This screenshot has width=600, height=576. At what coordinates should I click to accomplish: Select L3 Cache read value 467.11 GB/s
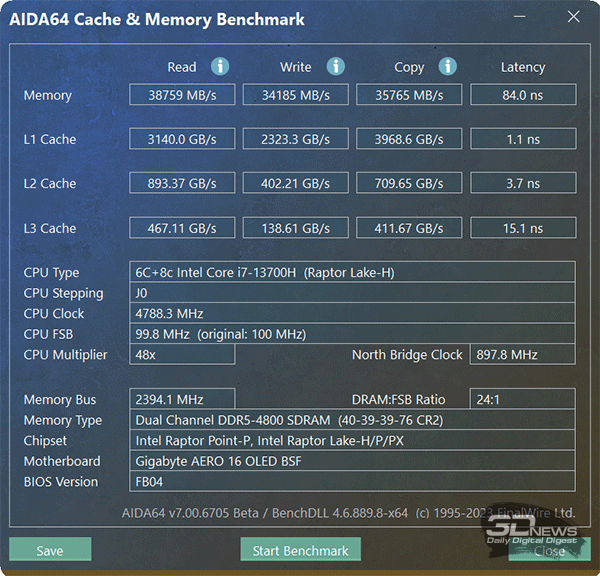coord(182,228)
